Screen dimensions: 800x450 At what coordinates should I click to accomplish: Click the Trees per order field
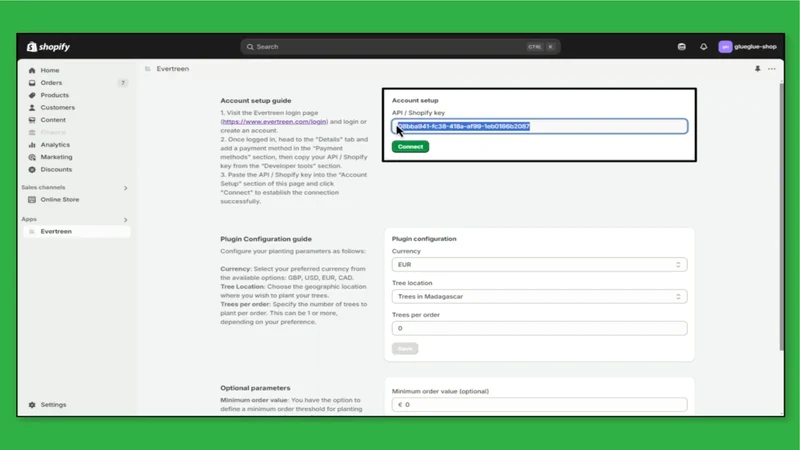click(x=539, y=329)
